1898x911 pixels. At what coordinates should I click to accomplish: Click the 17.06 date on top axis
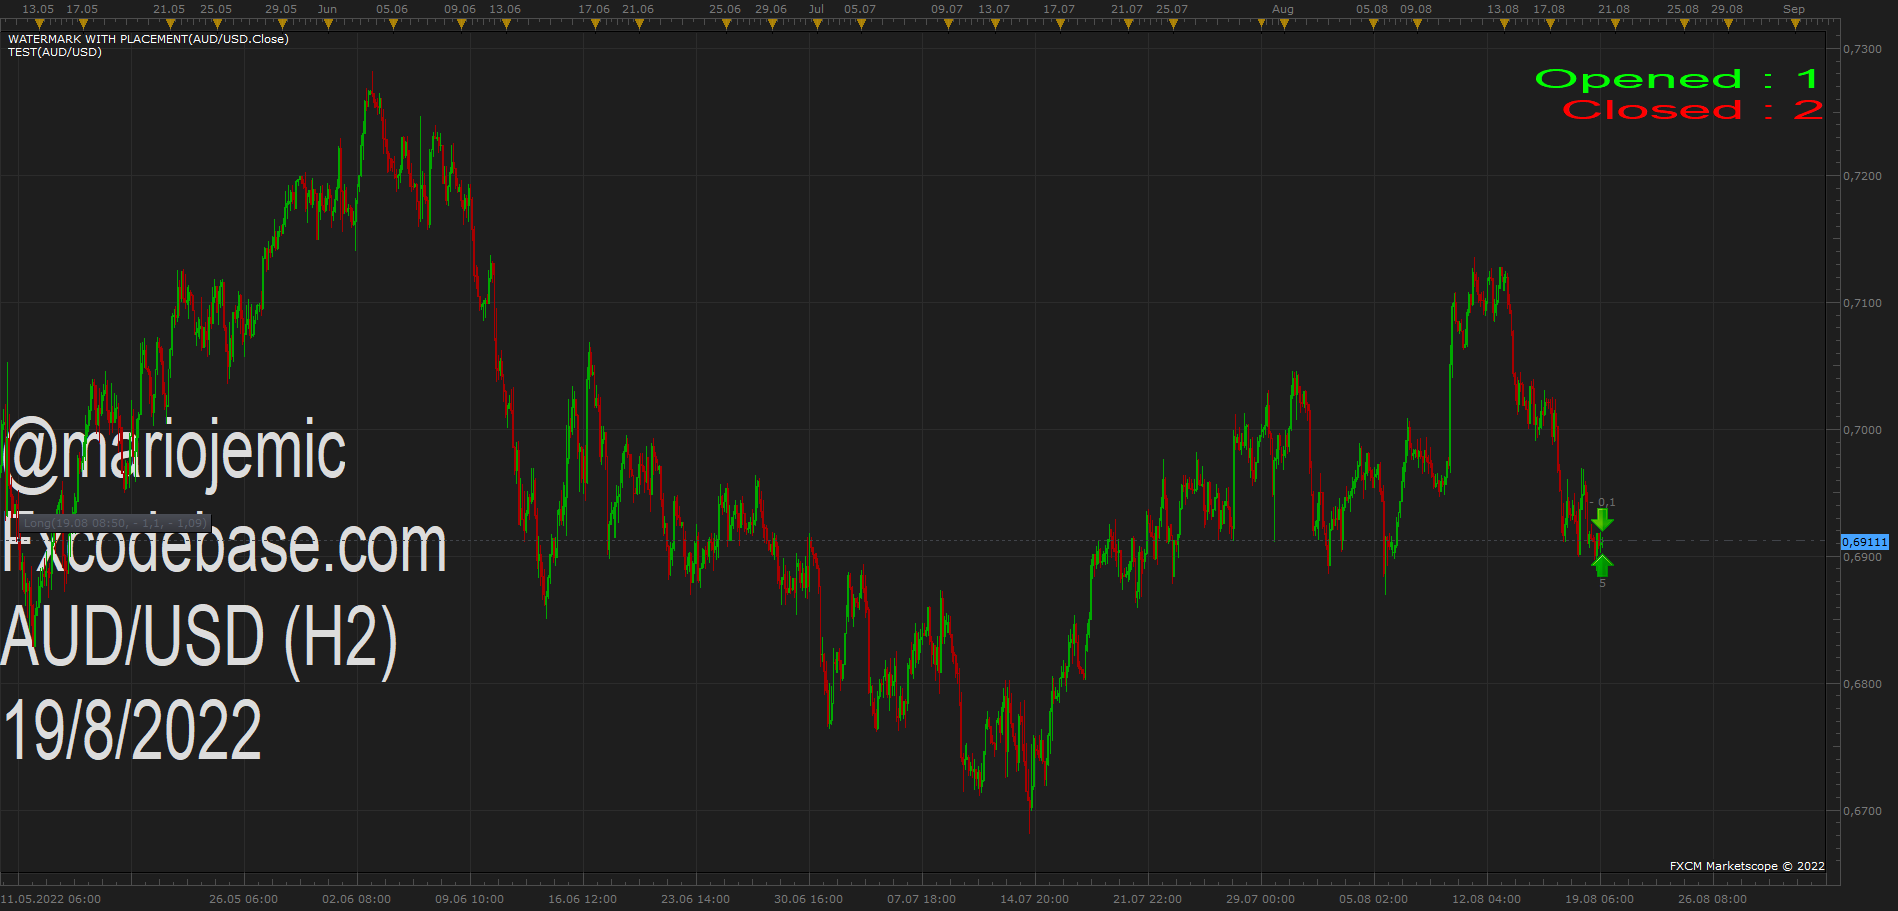coord(594,9)
